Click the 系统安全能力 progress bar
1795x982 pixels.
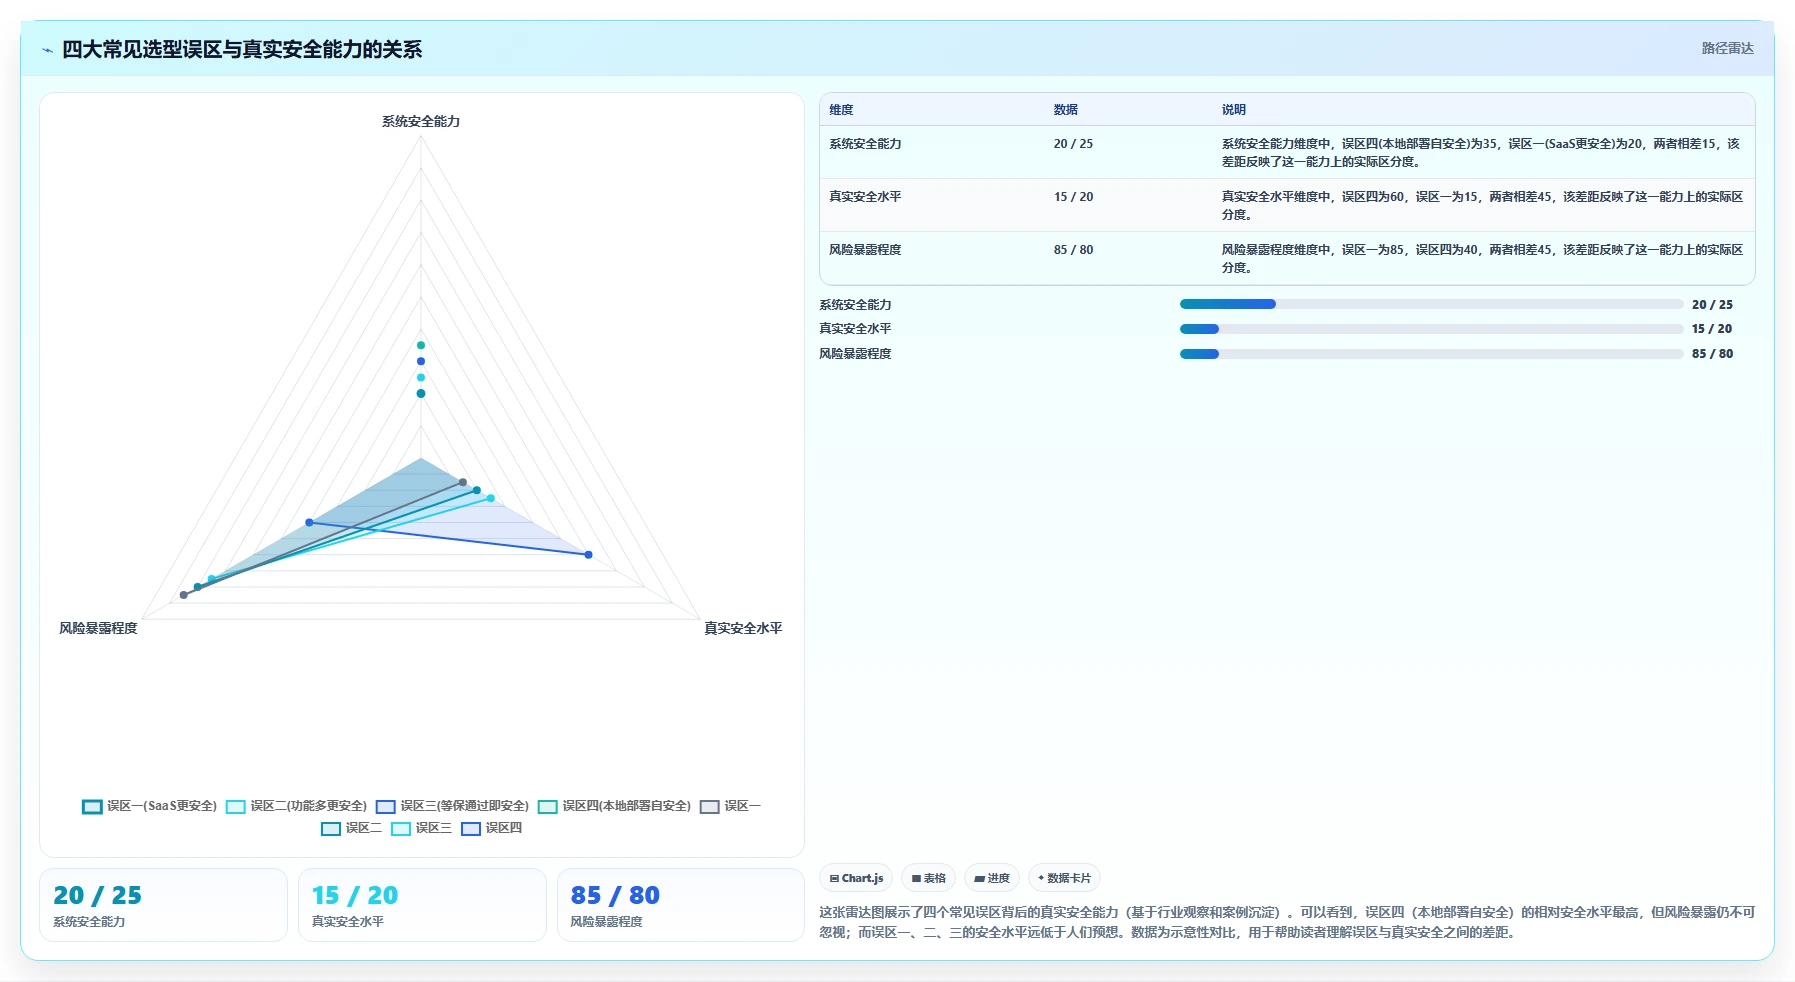click(x=1431, y=304)
